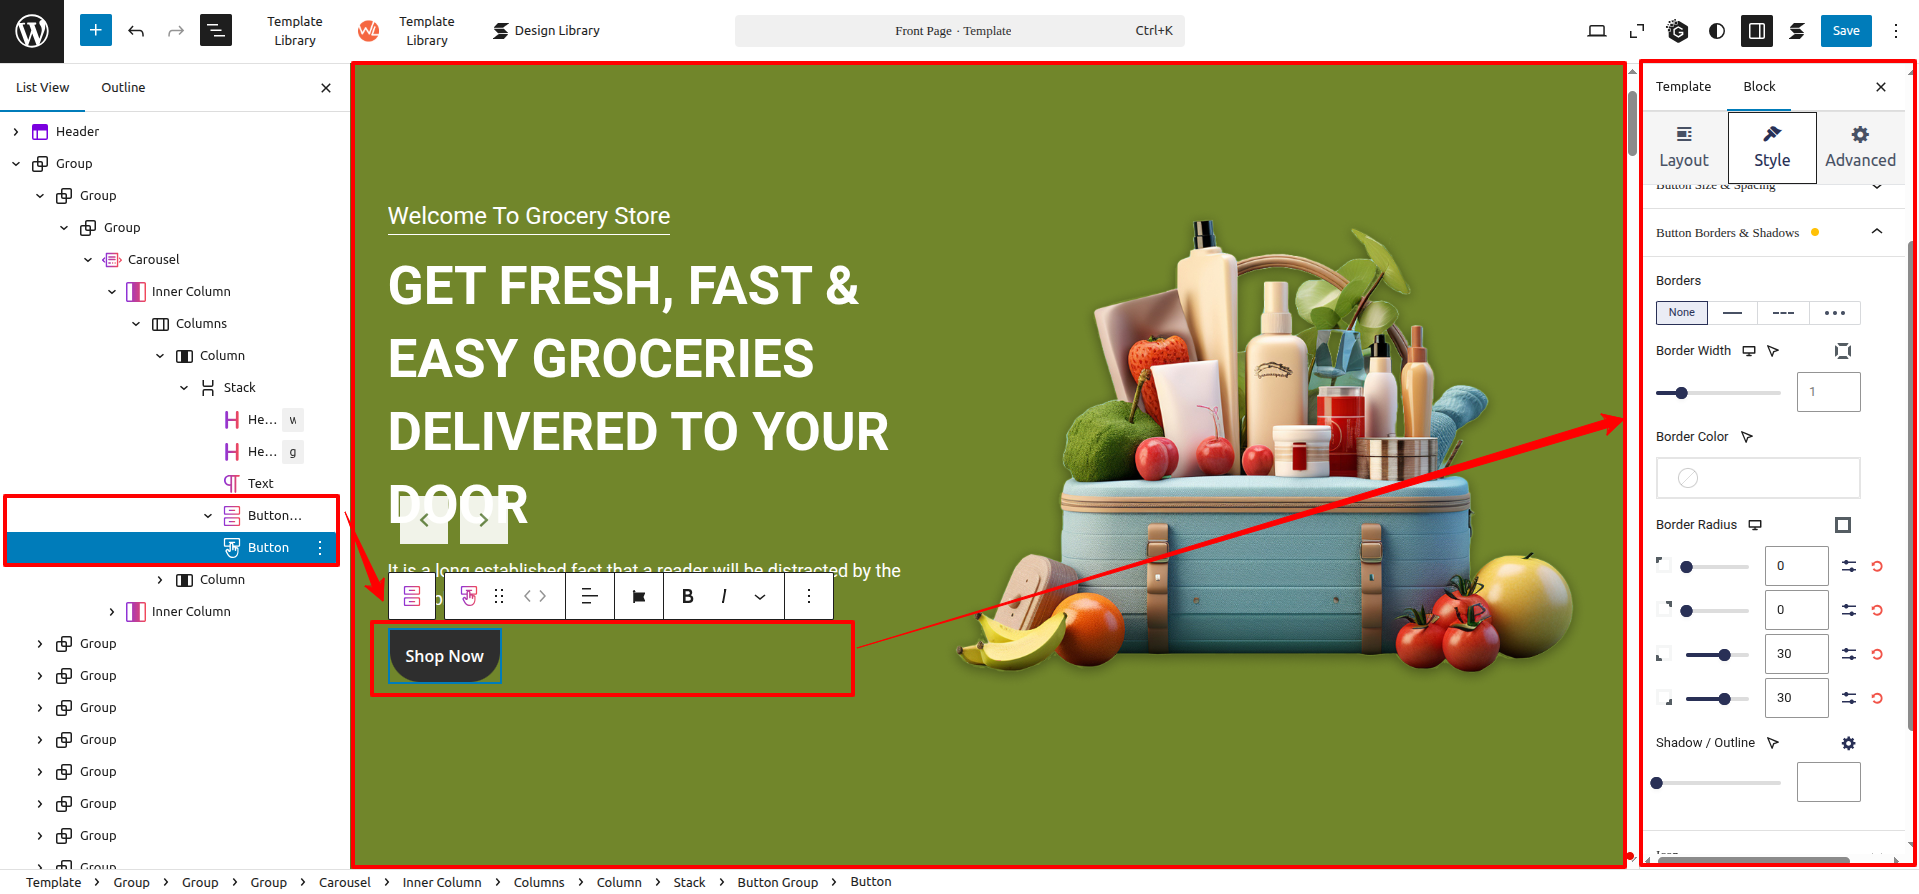Select the None border style
Image resolution: width=1919 pixels, height=894 pixels.
click(x=1681, y=313)
